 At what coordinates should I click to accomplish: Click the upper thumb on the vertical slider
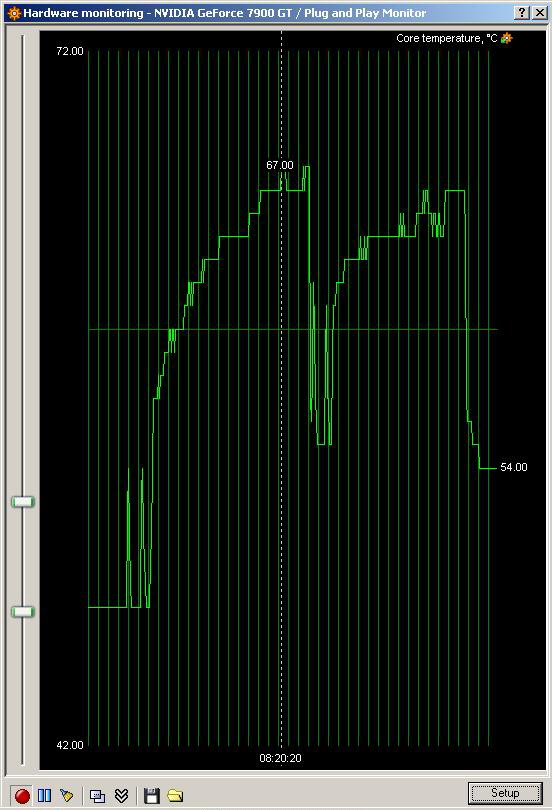click(23, 502)
